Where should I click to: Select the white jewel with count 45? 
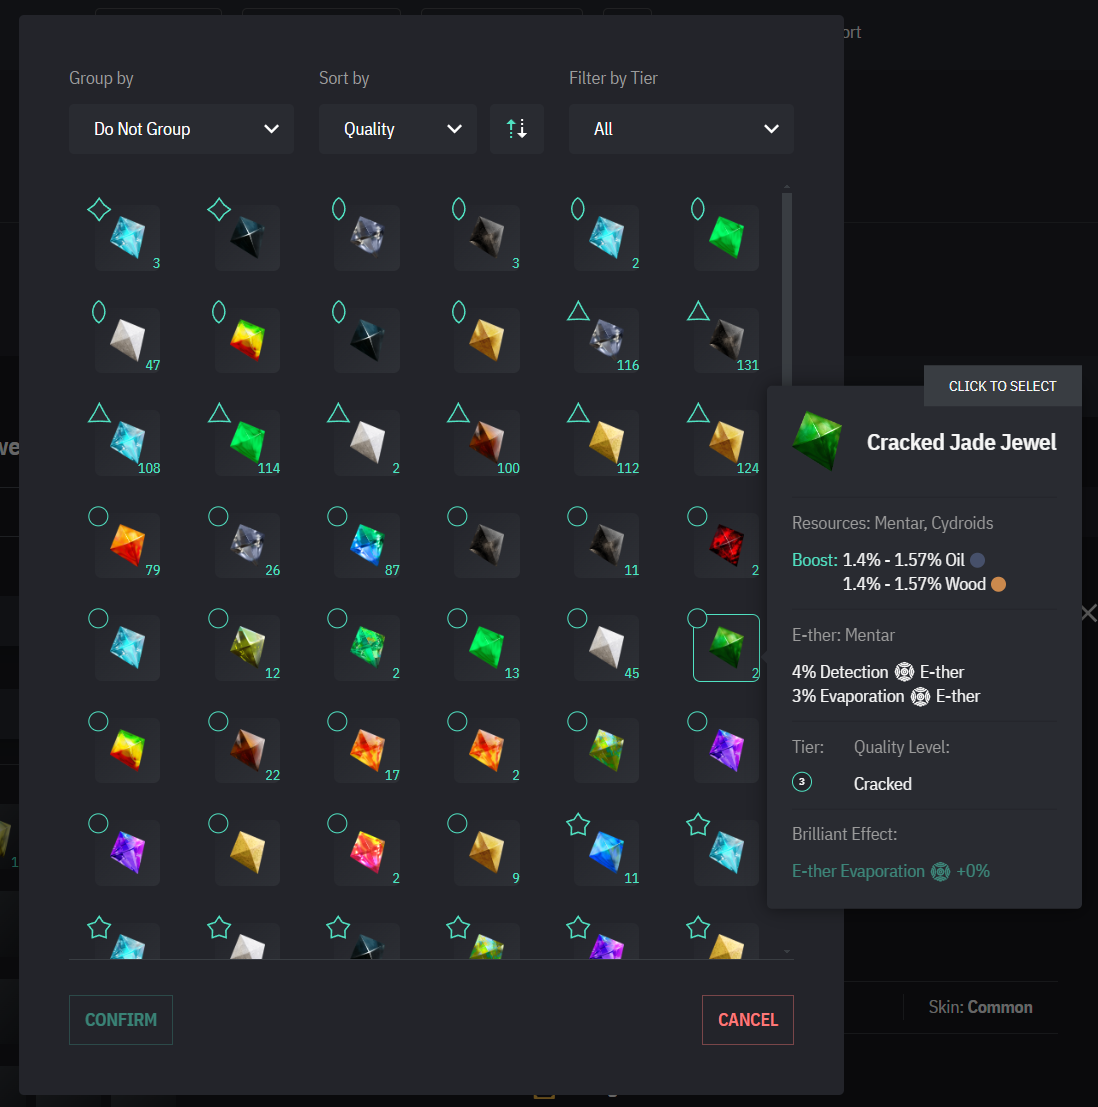click(607, 648)
